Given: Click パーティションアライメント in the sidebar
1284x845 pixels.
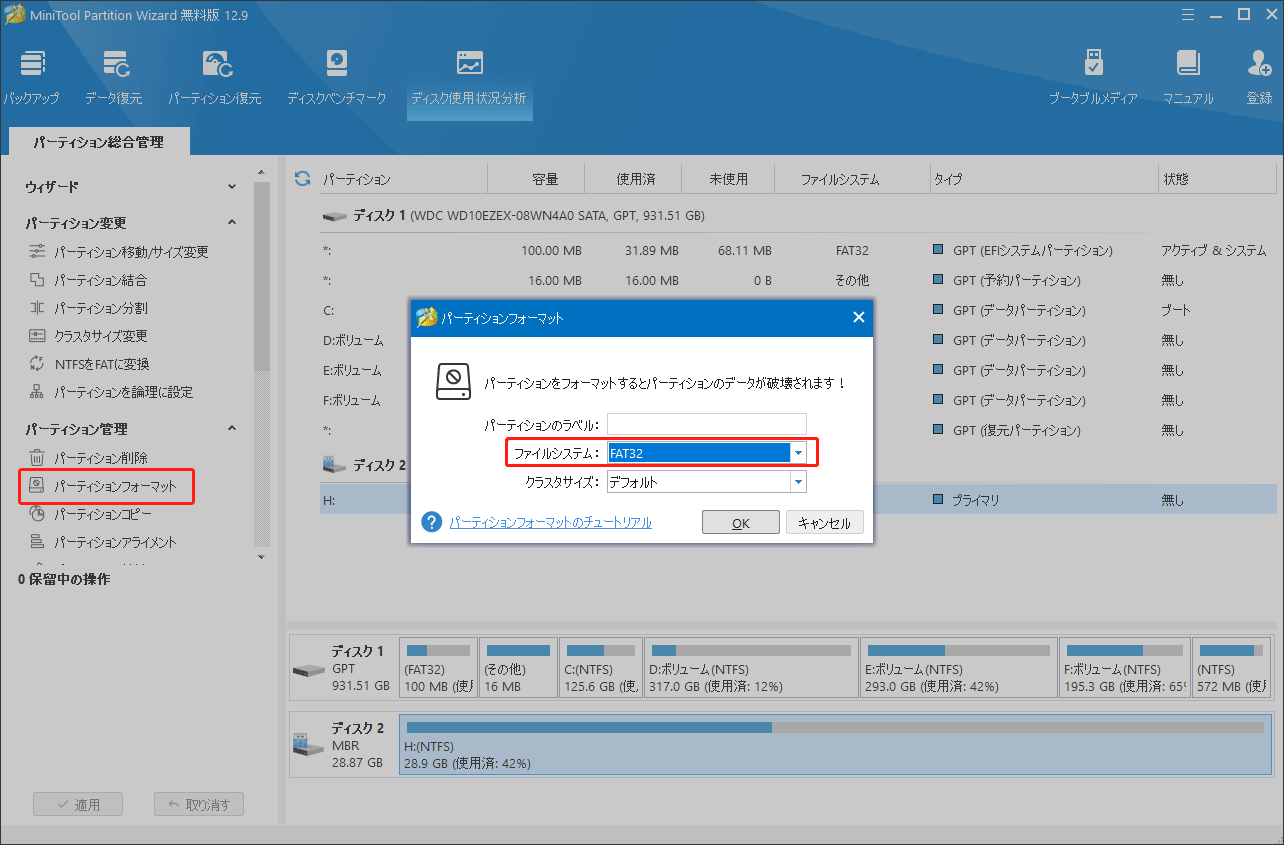Looking at the screenshot, I should (102, 542).
